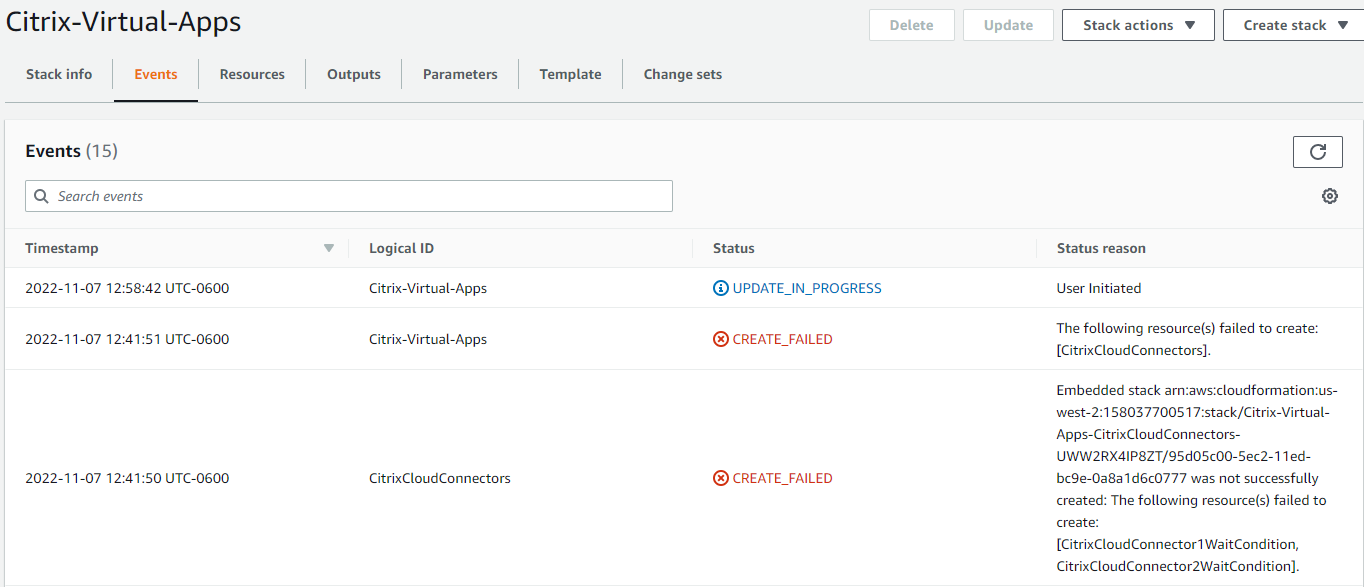This screenshot has height=587, width=1364.
Task: Click the Update button
Action: (1008, 25)
